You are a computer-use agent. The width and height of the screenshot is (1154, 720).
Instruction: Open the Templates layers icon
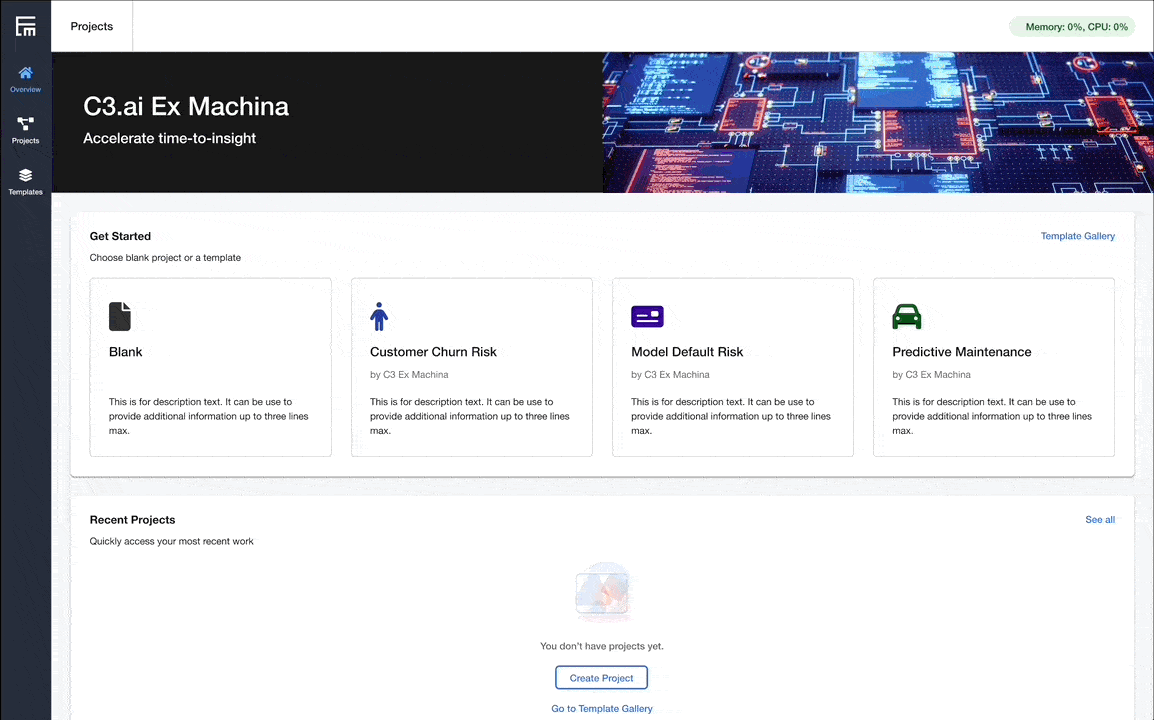26,175
